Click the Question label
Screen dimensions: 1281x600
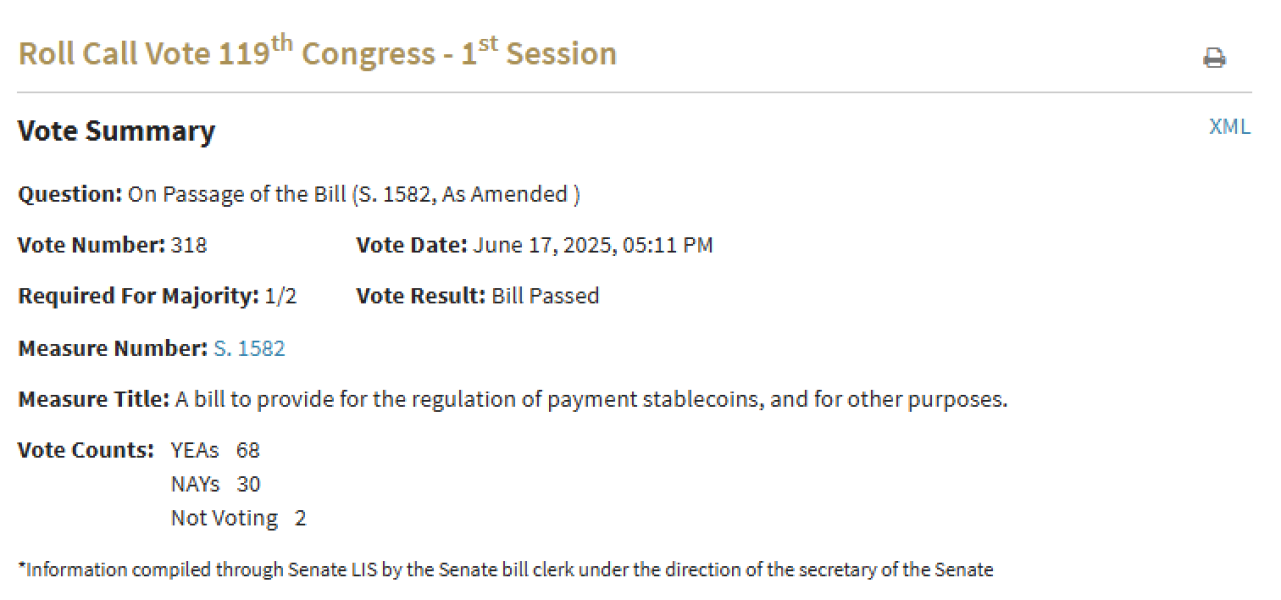pyautogui.click(x=70, y=194)
